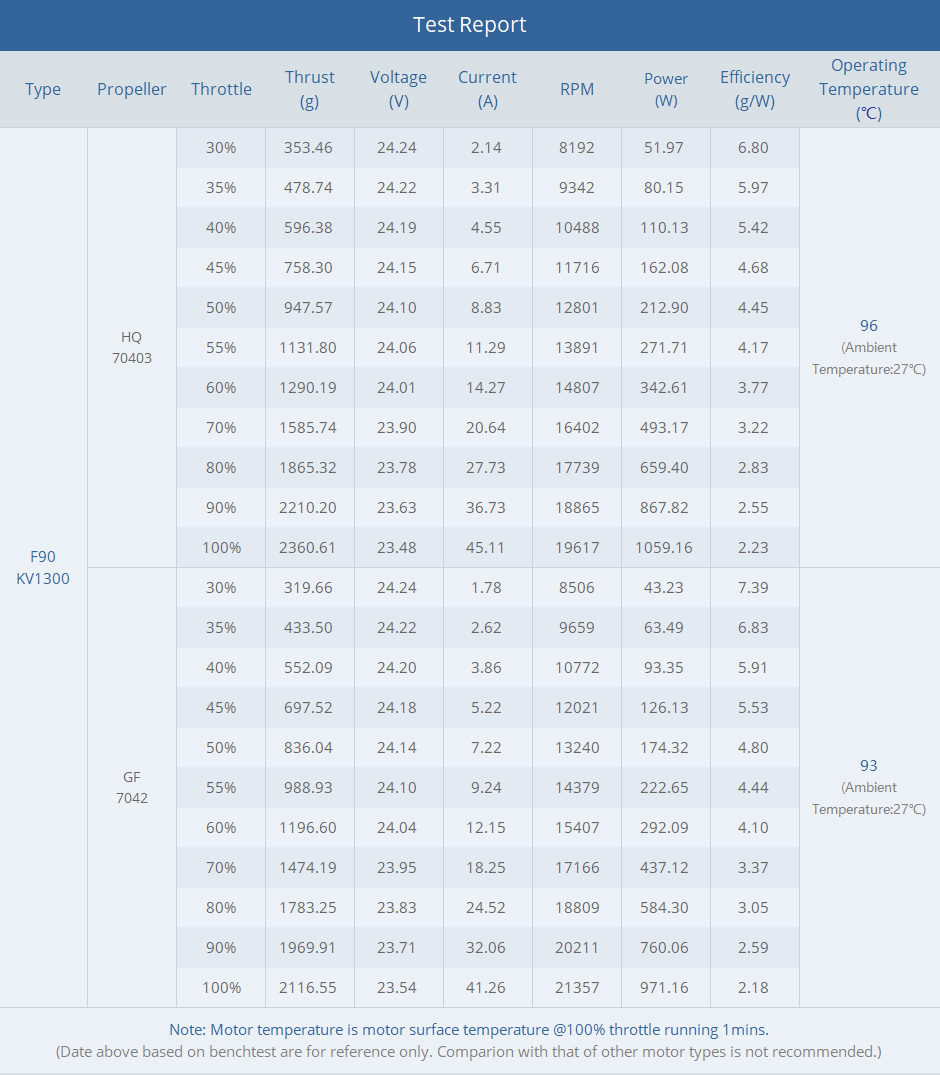Click the 1059.16 power value

[x=664, y=547]
